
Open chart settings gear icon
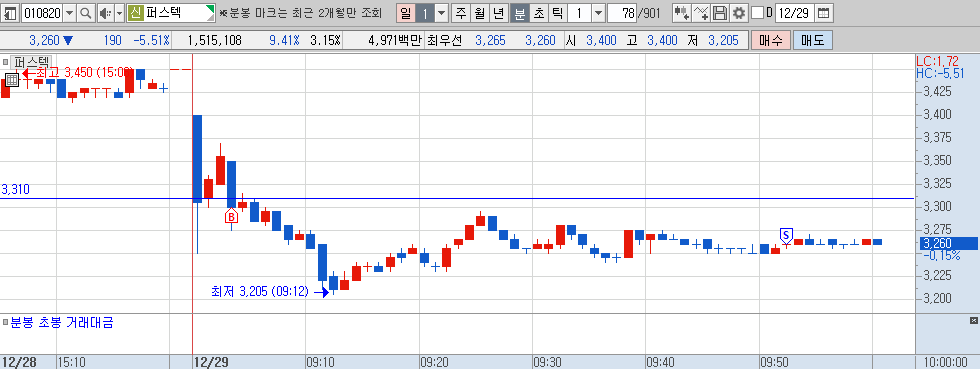[739, 13]
